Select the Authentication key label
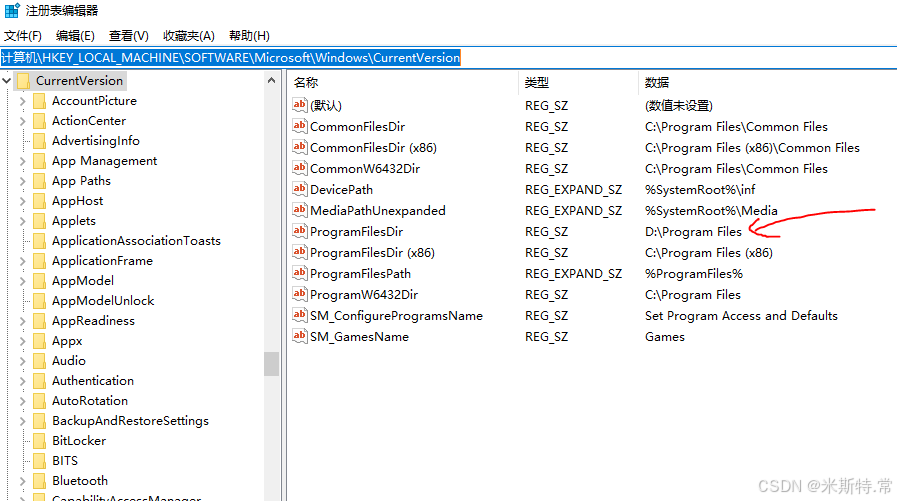Screen dimensions: 897x501 (93, 381)
